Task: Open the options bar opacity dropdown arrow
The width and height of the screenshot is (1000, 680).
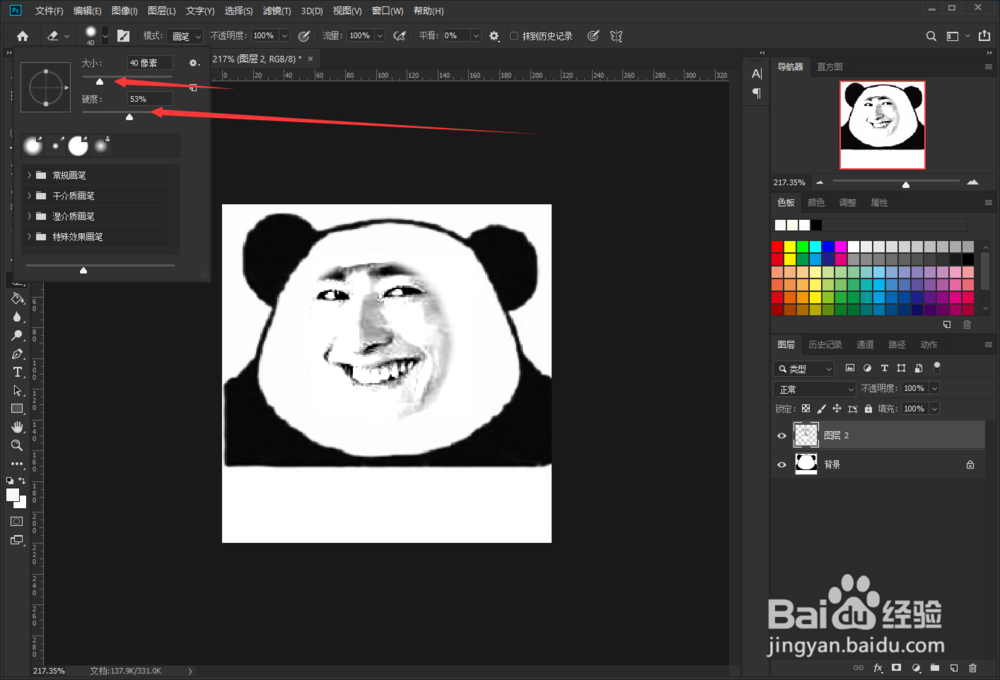Action: [x=284, y=36]
